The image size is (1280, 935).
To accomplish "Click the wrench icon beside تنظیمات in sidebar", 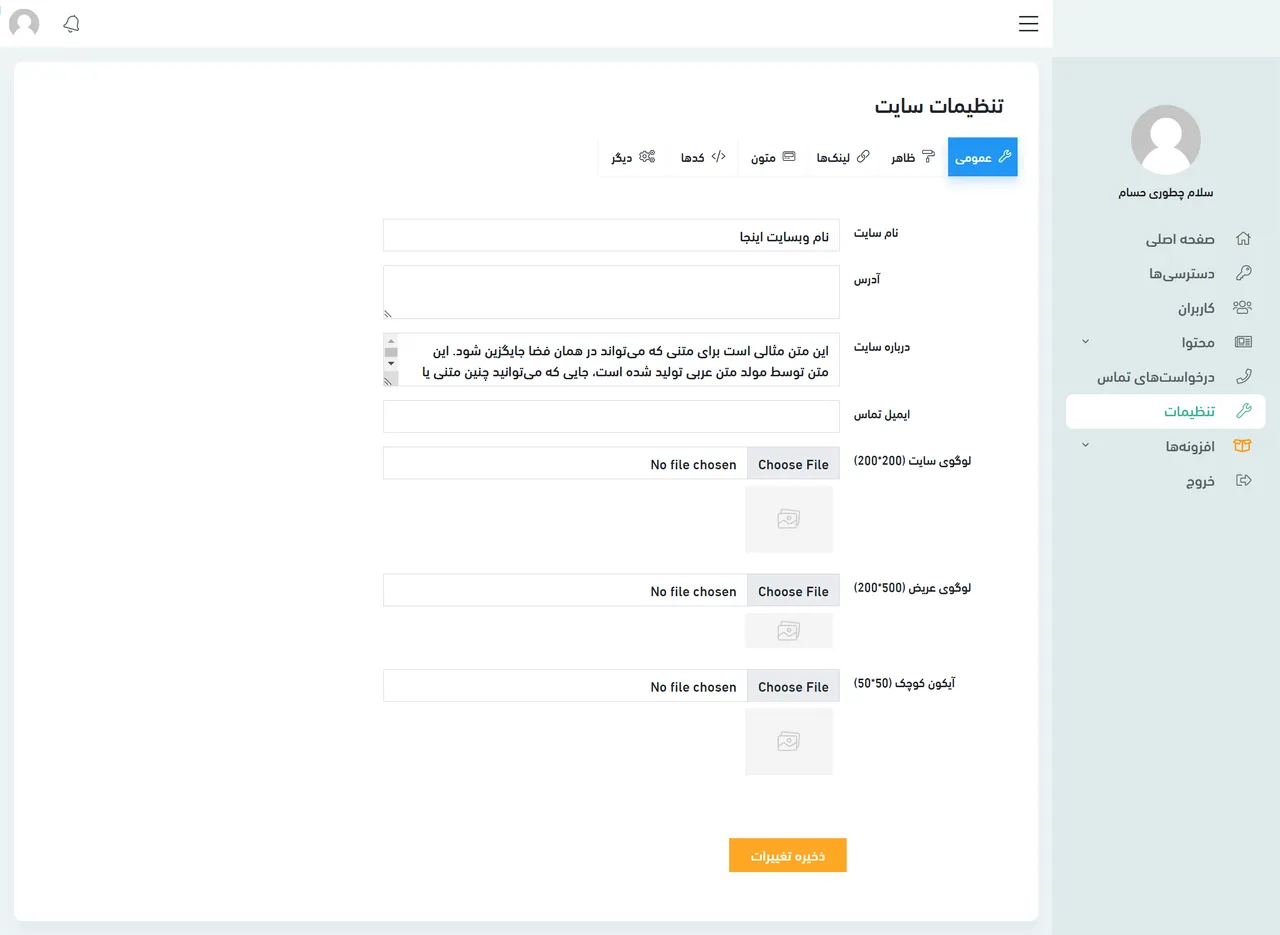I will point(1243,411).
